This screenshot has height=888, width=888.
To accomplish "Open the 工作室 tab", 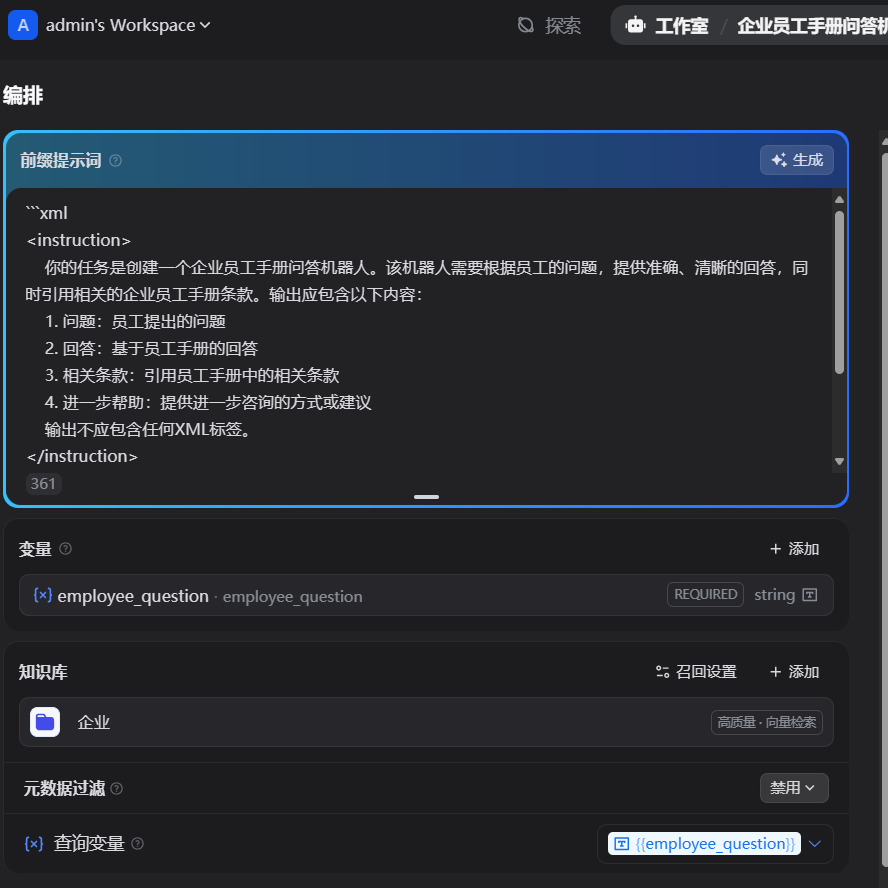I will (681, 25).
